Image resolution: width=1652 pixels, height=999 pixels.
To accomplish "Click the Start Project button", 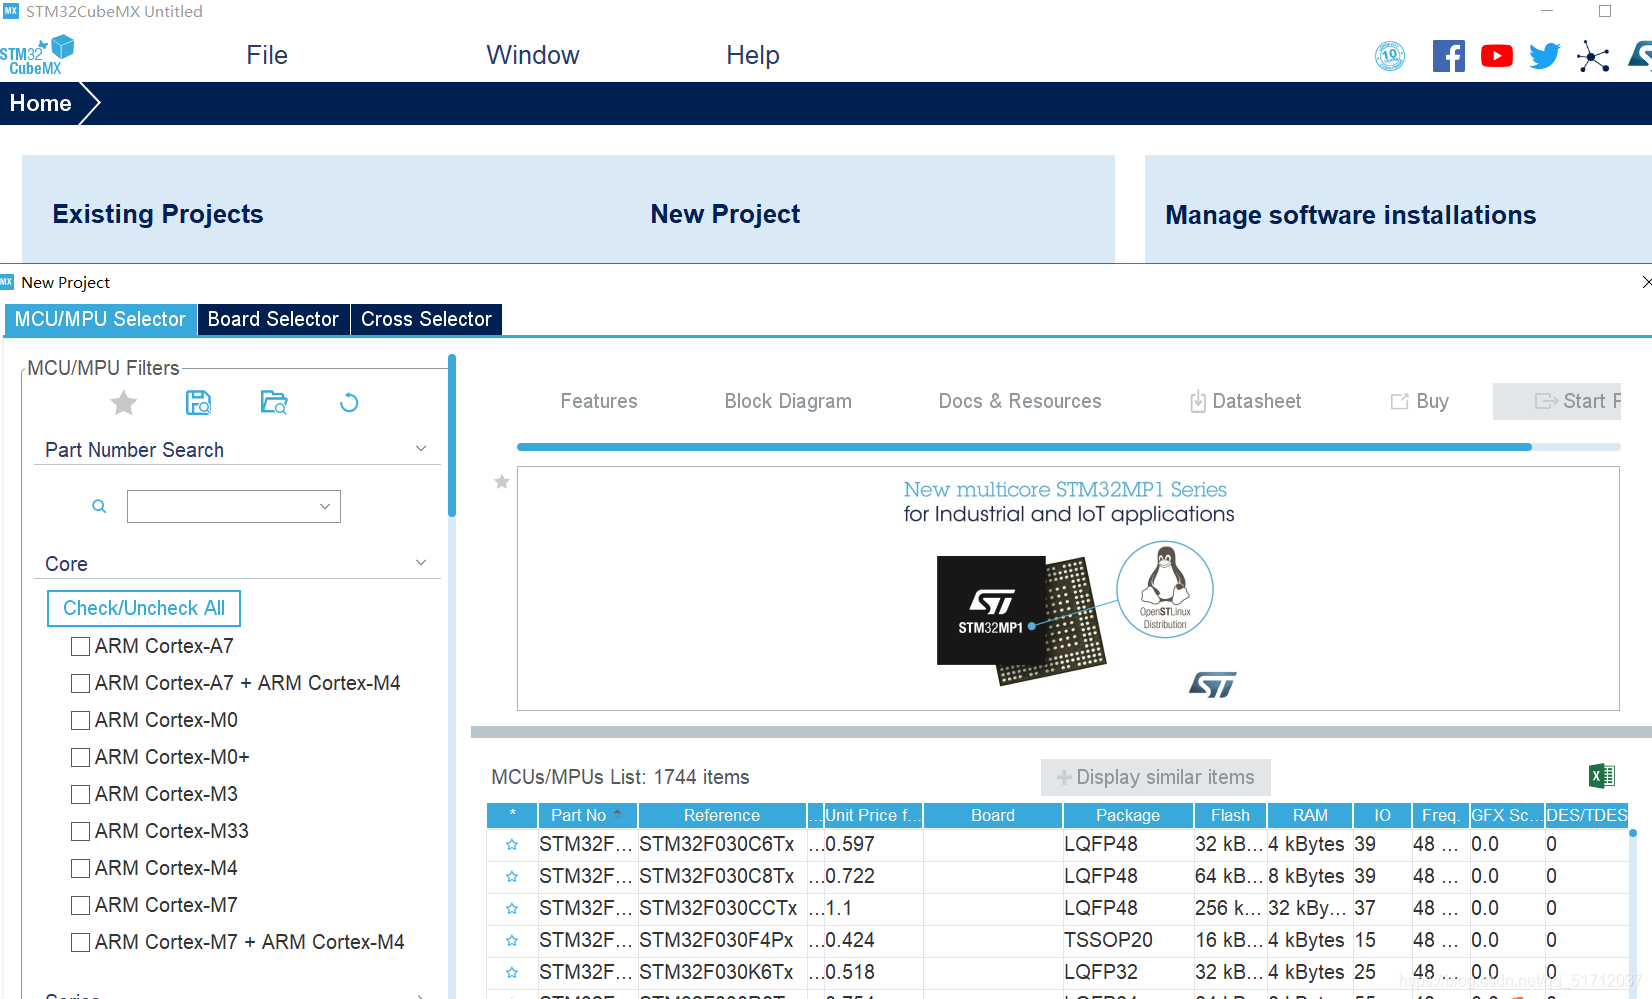I will (1557, 401).
